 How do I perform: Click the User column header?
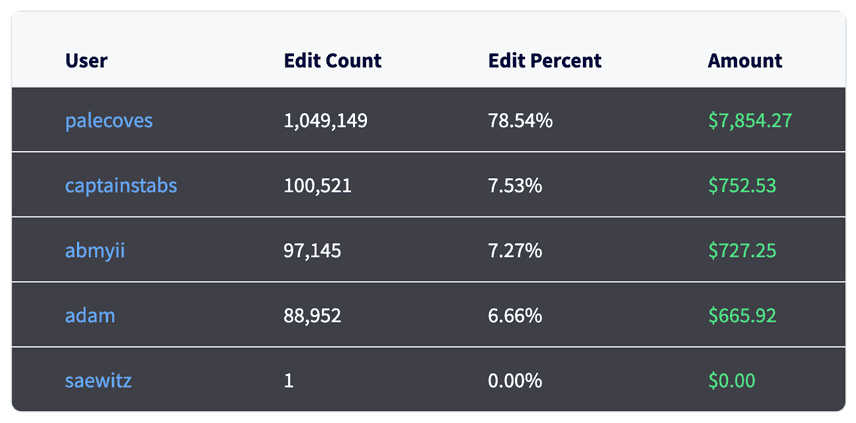coord(86,61)
